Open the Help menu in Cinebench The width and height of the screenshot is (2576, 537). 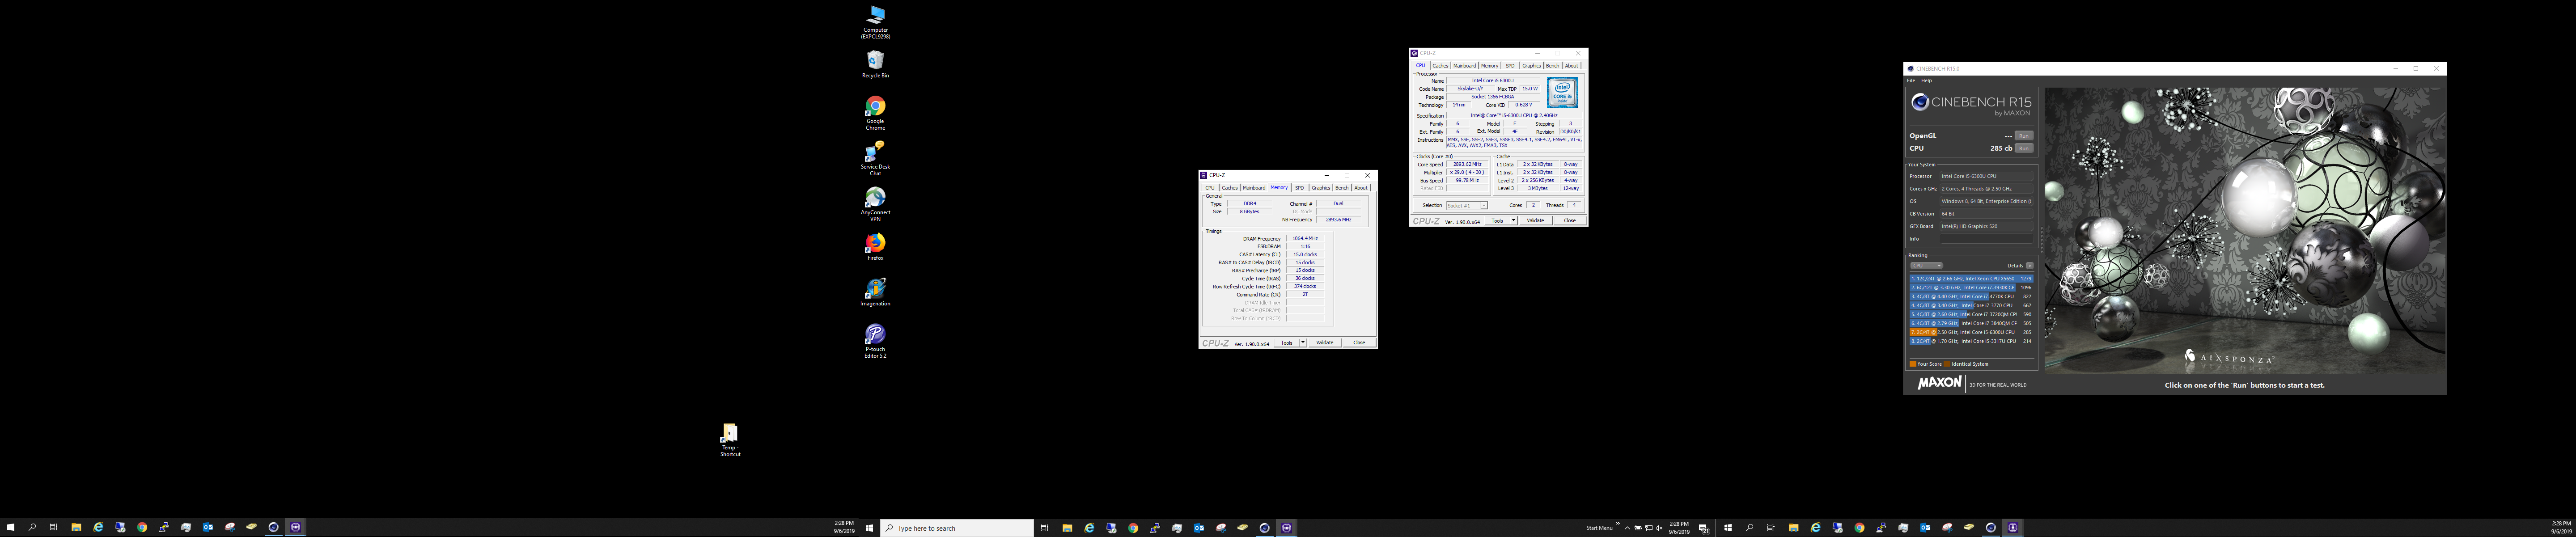[x=1926, y=80]
